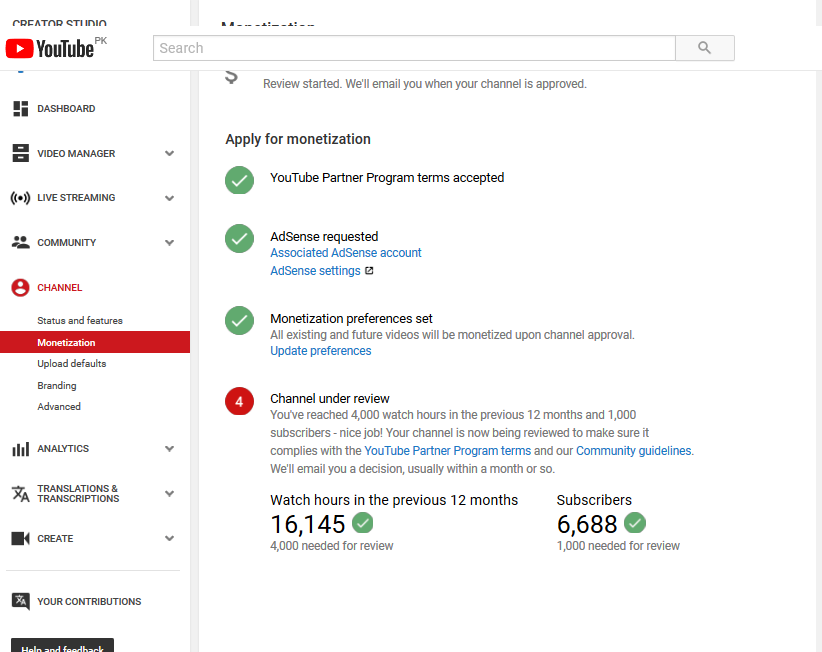Open the Community guidelines link
Screen dimensions: 822x652
[633, 451]
